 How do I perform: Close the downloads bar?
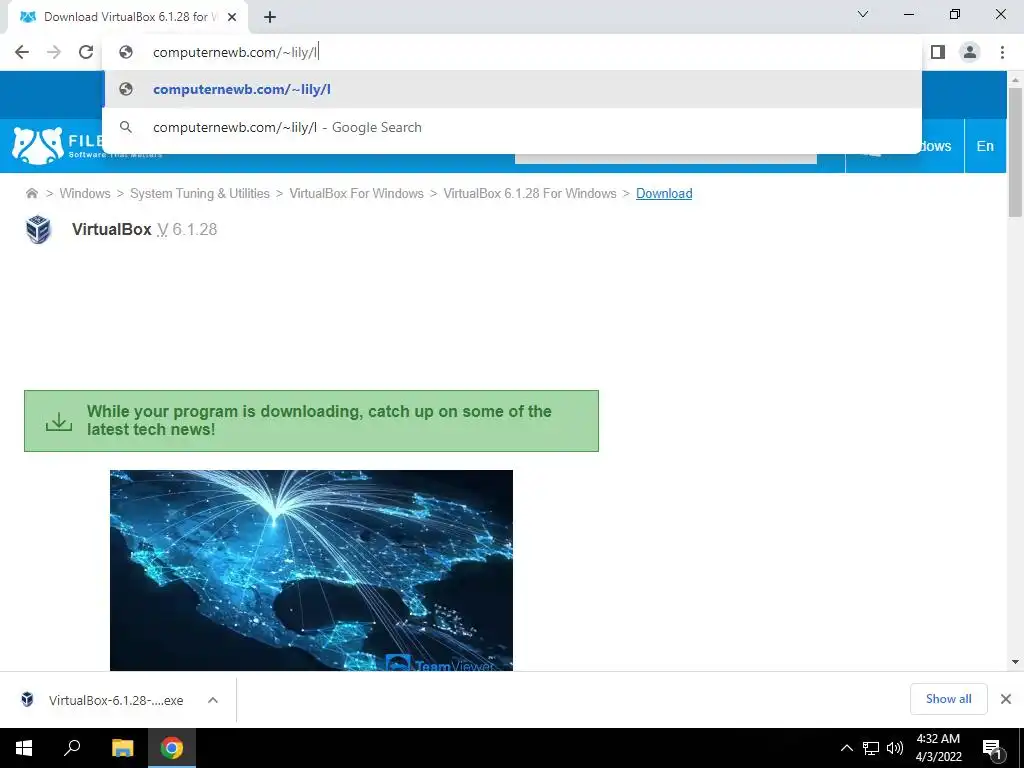pos(1006,699)
